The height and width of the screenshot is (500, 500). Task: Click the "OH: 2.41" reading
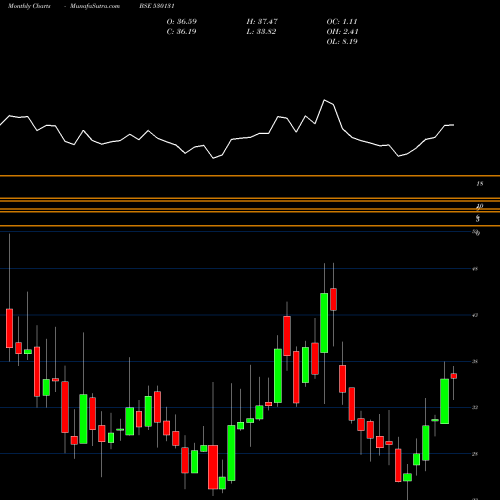342,32
